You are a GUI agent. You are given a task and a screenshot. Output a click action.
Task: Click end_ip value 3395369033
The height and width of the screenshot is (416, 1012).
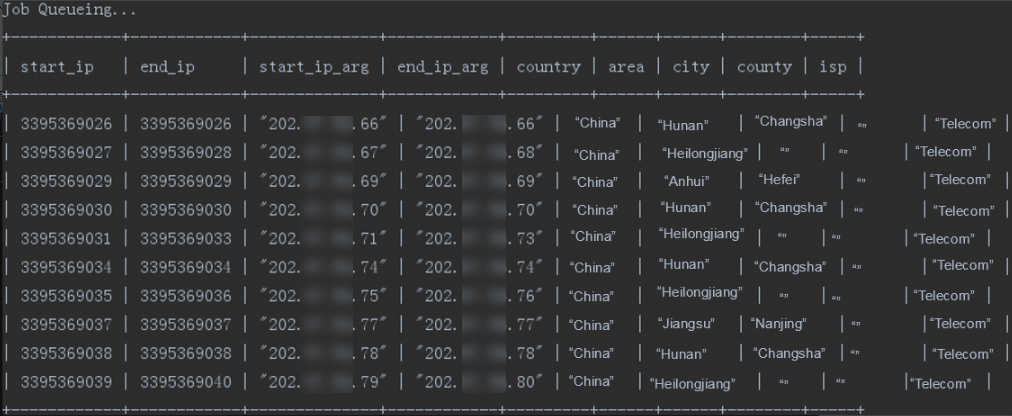[186, 239]
